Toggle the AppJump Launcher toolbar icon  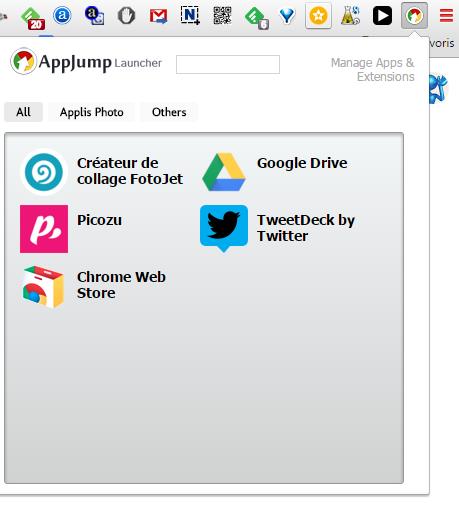[x=414, y=15]
